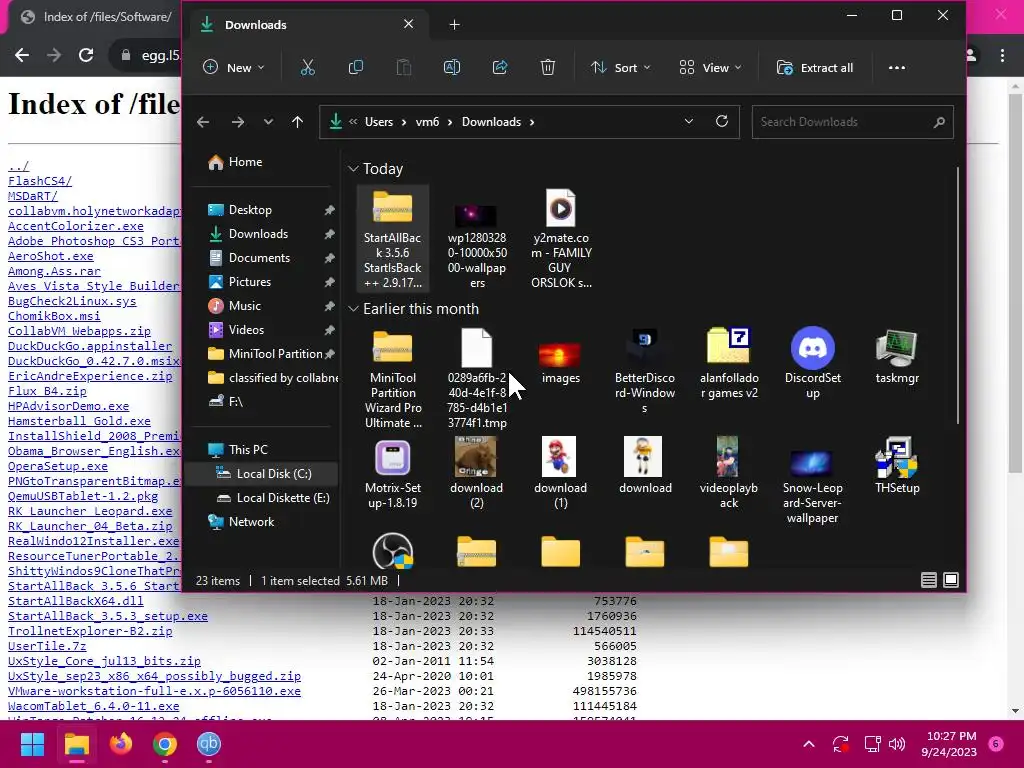Open the View dropdown menu

click(710, 67)
